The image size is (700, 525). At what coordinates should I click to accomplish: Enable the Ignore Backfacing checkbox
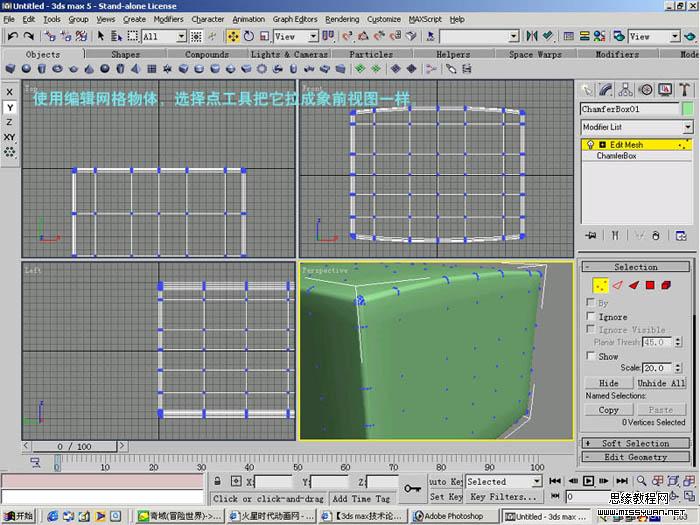(x=591, y=316)
